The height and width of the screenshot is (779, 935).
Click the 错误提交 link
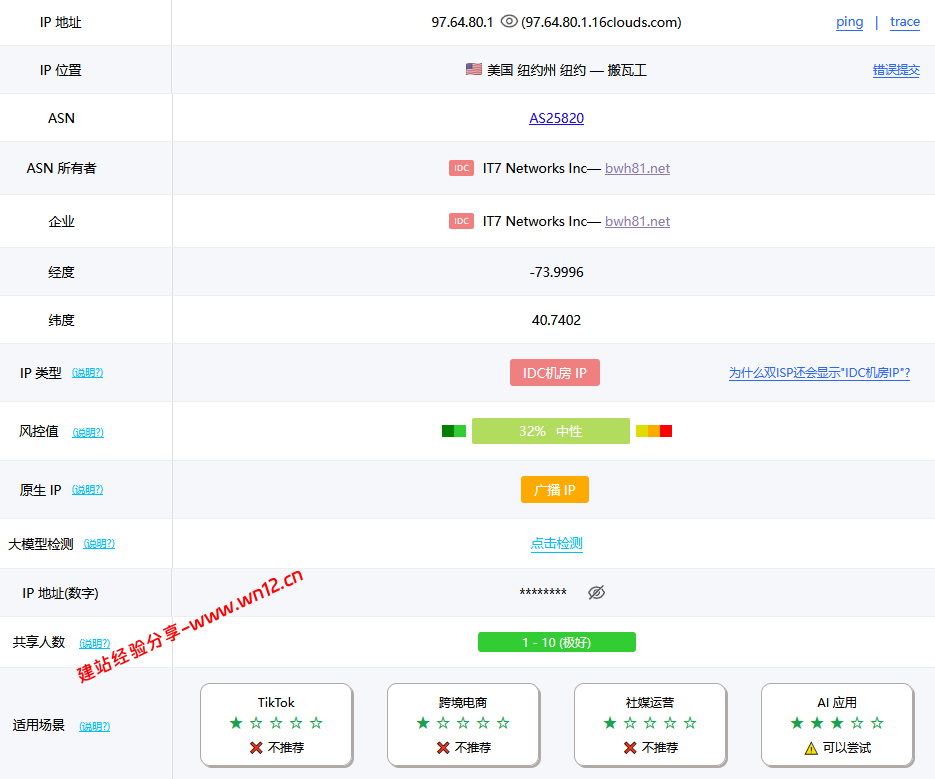[x=896, y=70]
